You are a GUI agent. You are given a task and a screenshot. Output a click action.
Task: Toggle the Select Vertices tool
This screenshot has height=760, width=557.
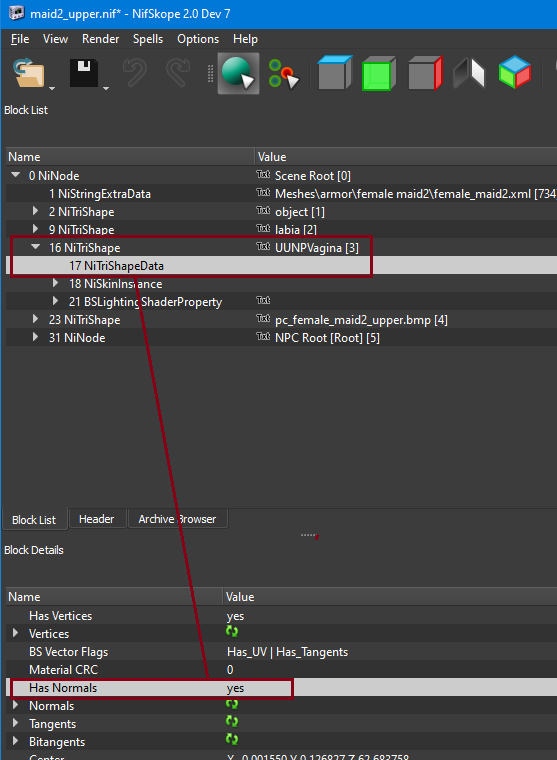284,74
